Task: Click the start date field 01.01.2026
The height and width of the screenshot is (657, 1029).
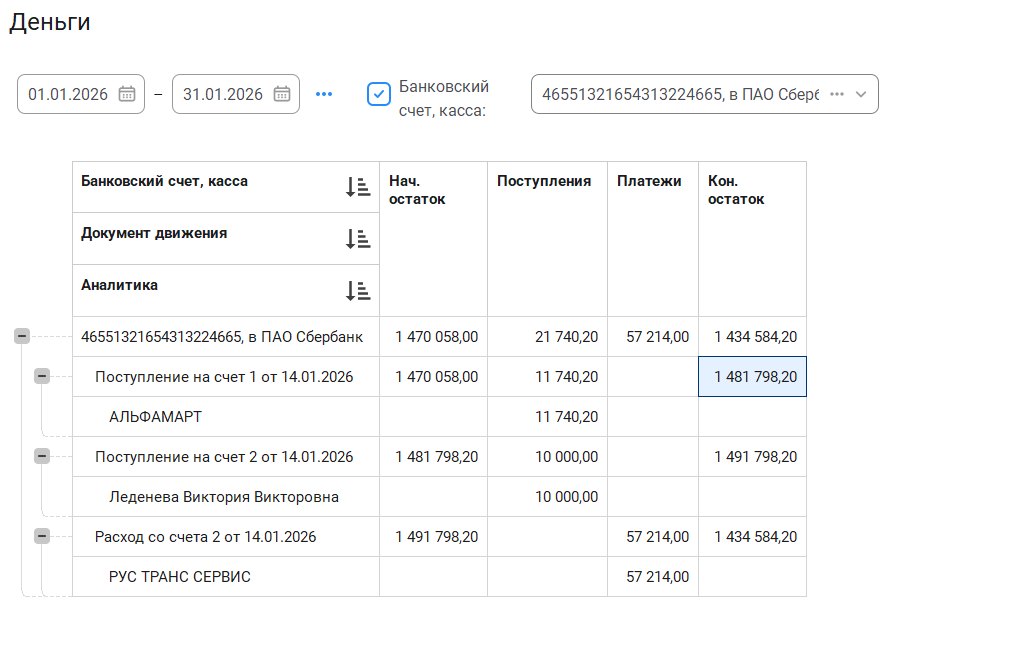Action: pyautogui.click(x=68, y=94)
